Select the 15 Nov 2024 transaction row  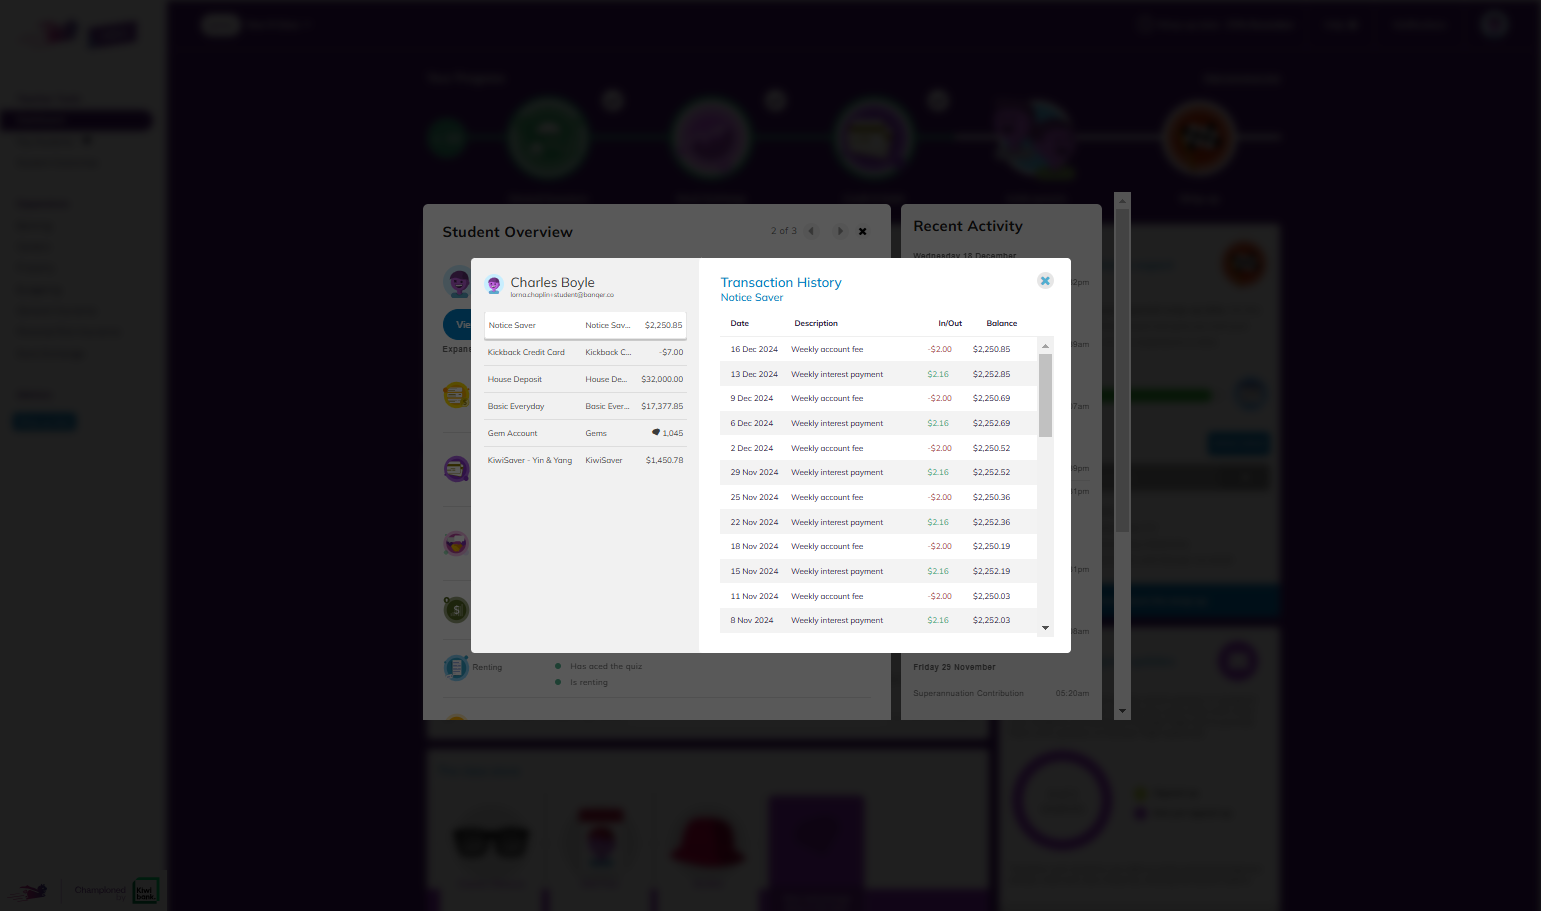click(x=878, y=571)
